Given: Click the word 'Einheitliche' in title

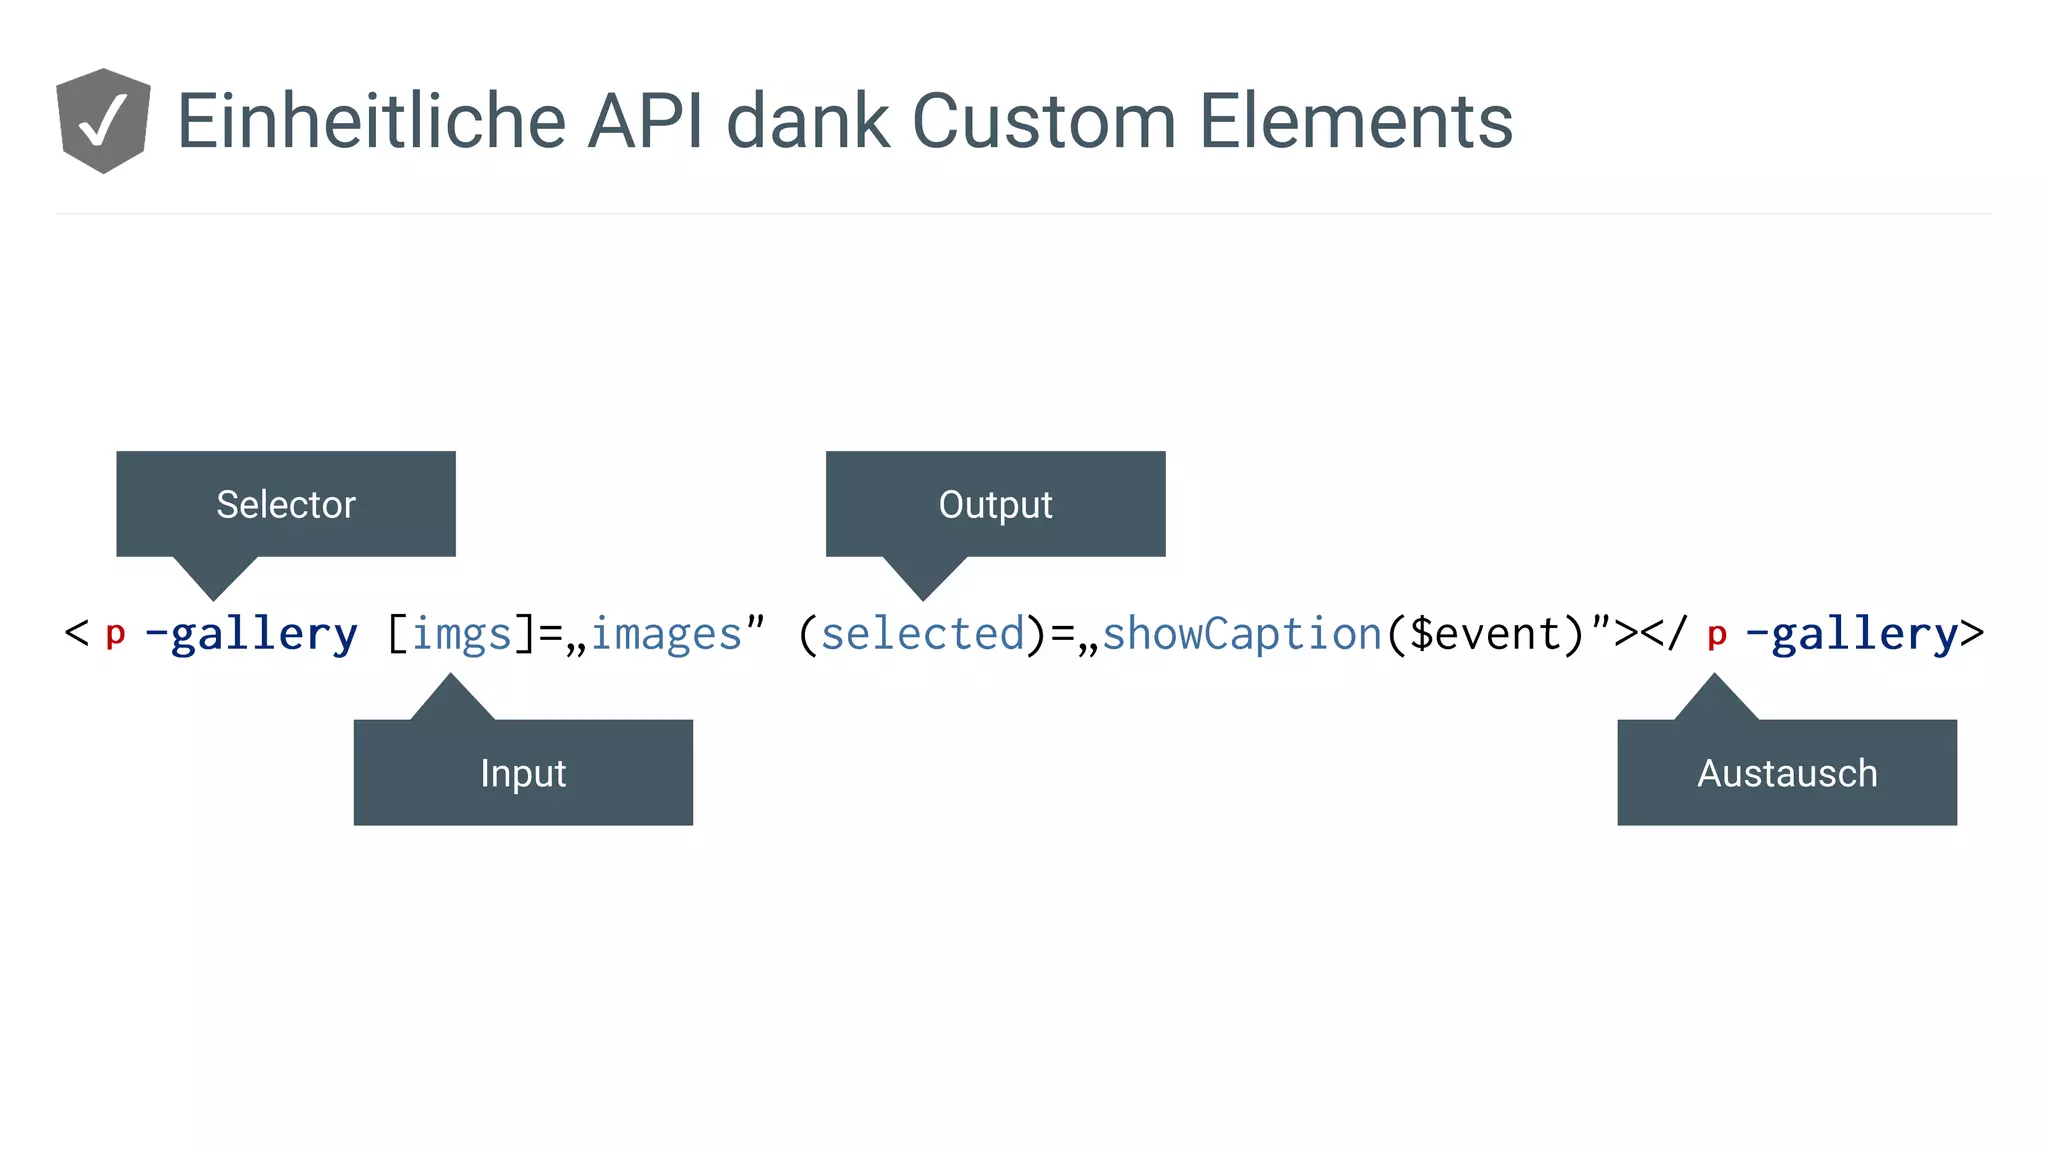Looking at the screenshot, I should pos(372,121).
